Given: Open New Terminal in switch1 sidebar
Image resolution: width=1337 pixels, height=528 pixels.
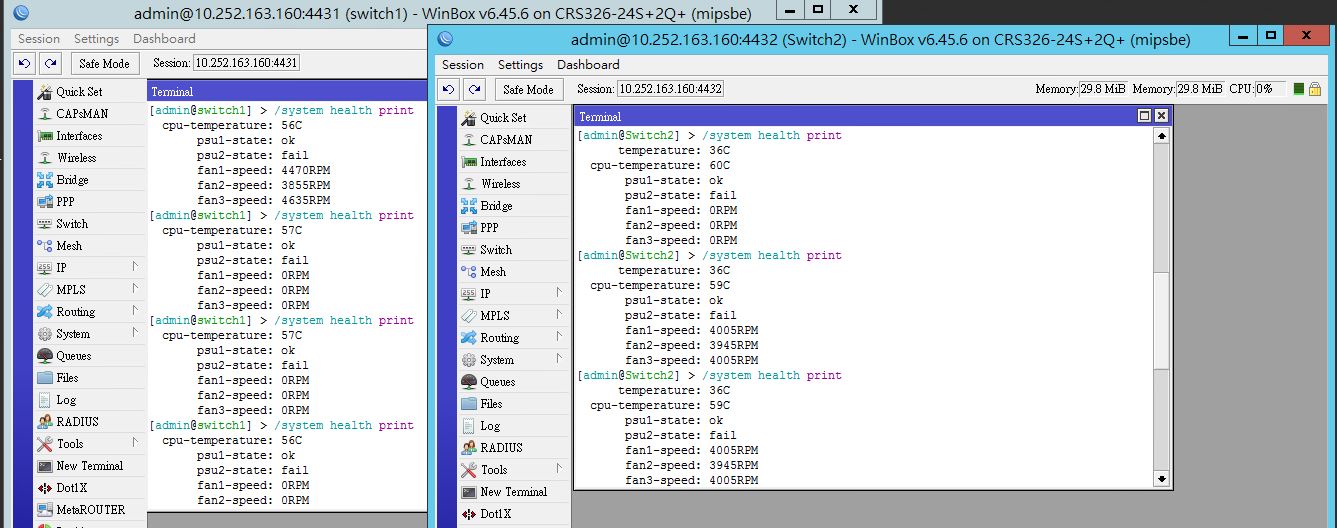Looking at the screenshot, I should click(89, 466).
